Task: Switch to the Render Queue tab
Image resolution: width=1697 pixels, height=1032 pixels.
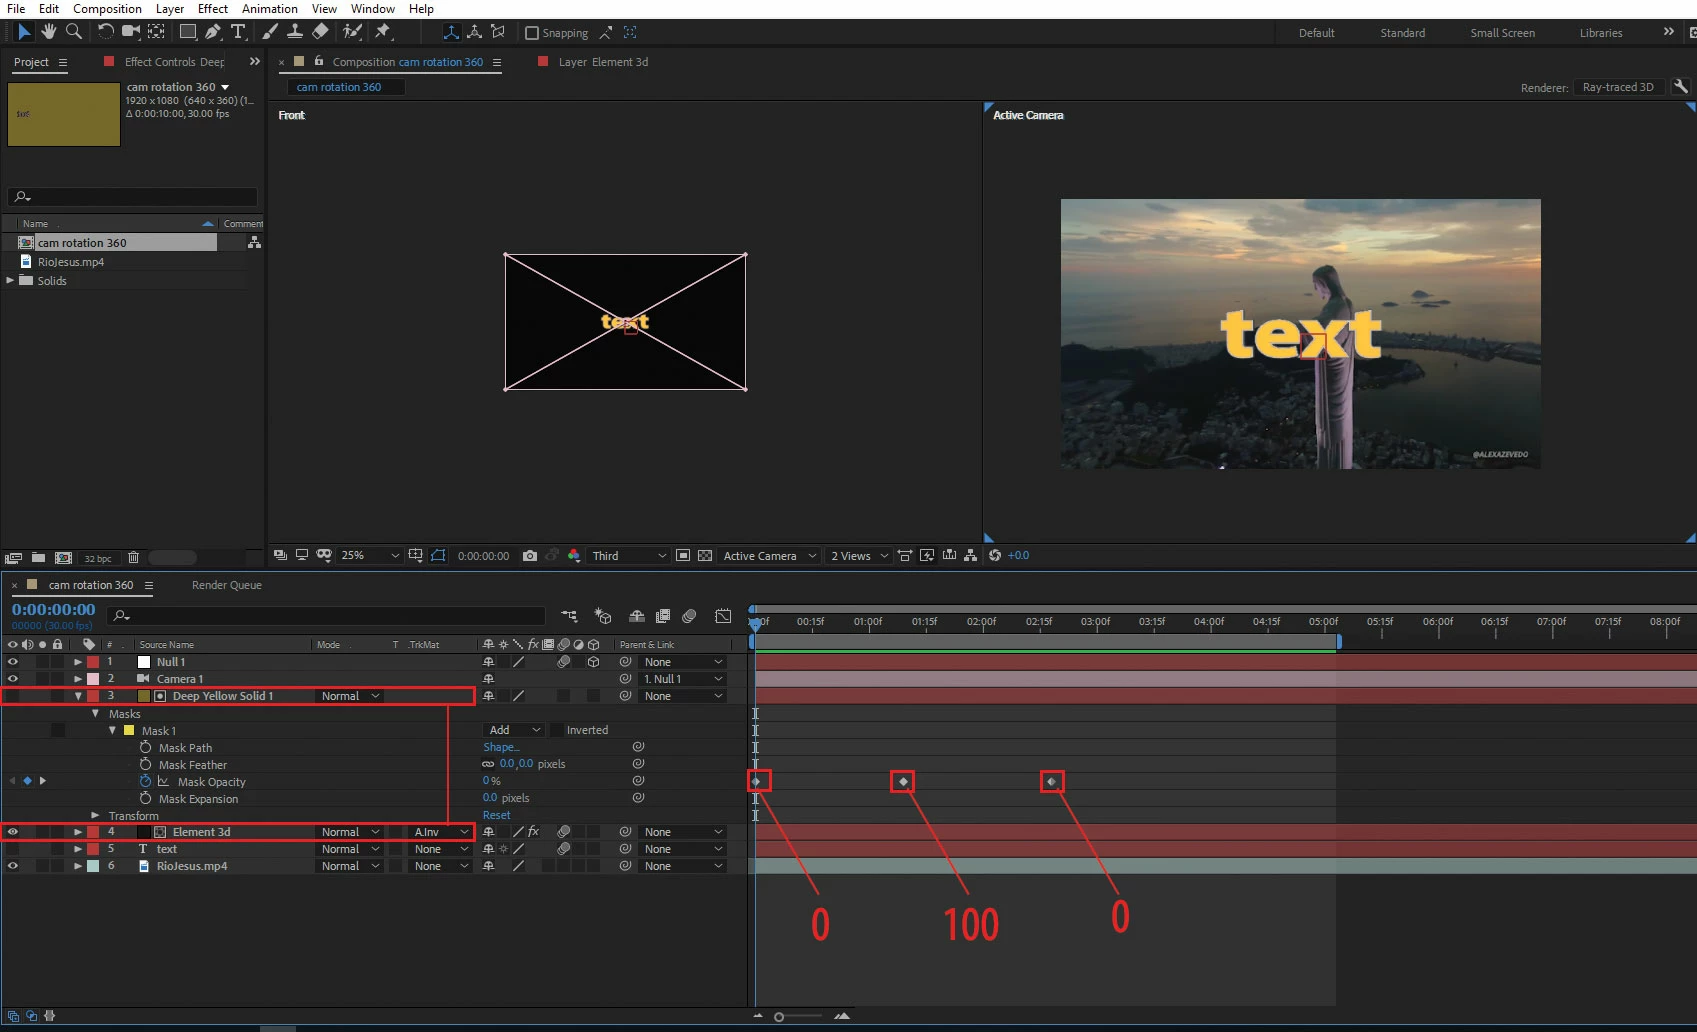Action: [226, 585]
